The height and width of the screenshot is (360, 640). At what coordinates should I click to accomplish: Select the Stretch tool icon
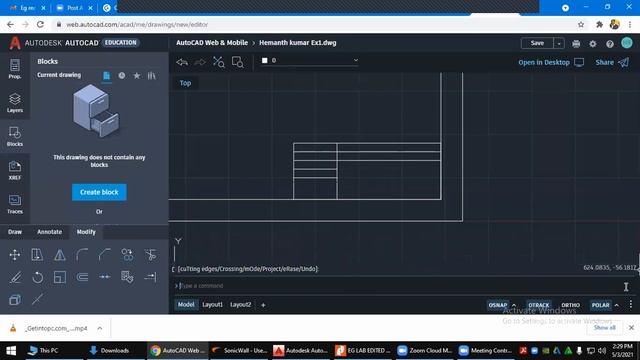[37, 255]
